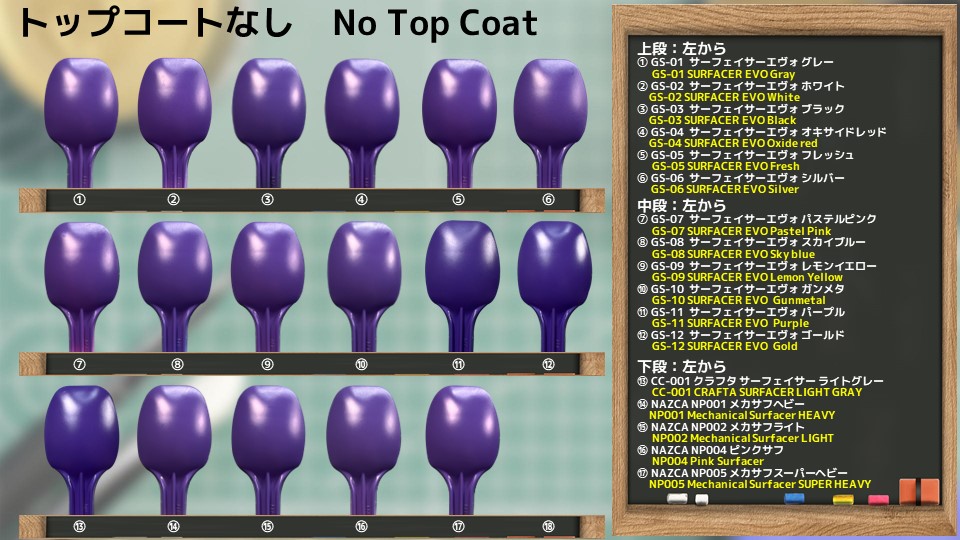Select the spoon above shelf label ⑨
Image resolution: width=960 pixels, height=540 pixels.
click(268, 287)
